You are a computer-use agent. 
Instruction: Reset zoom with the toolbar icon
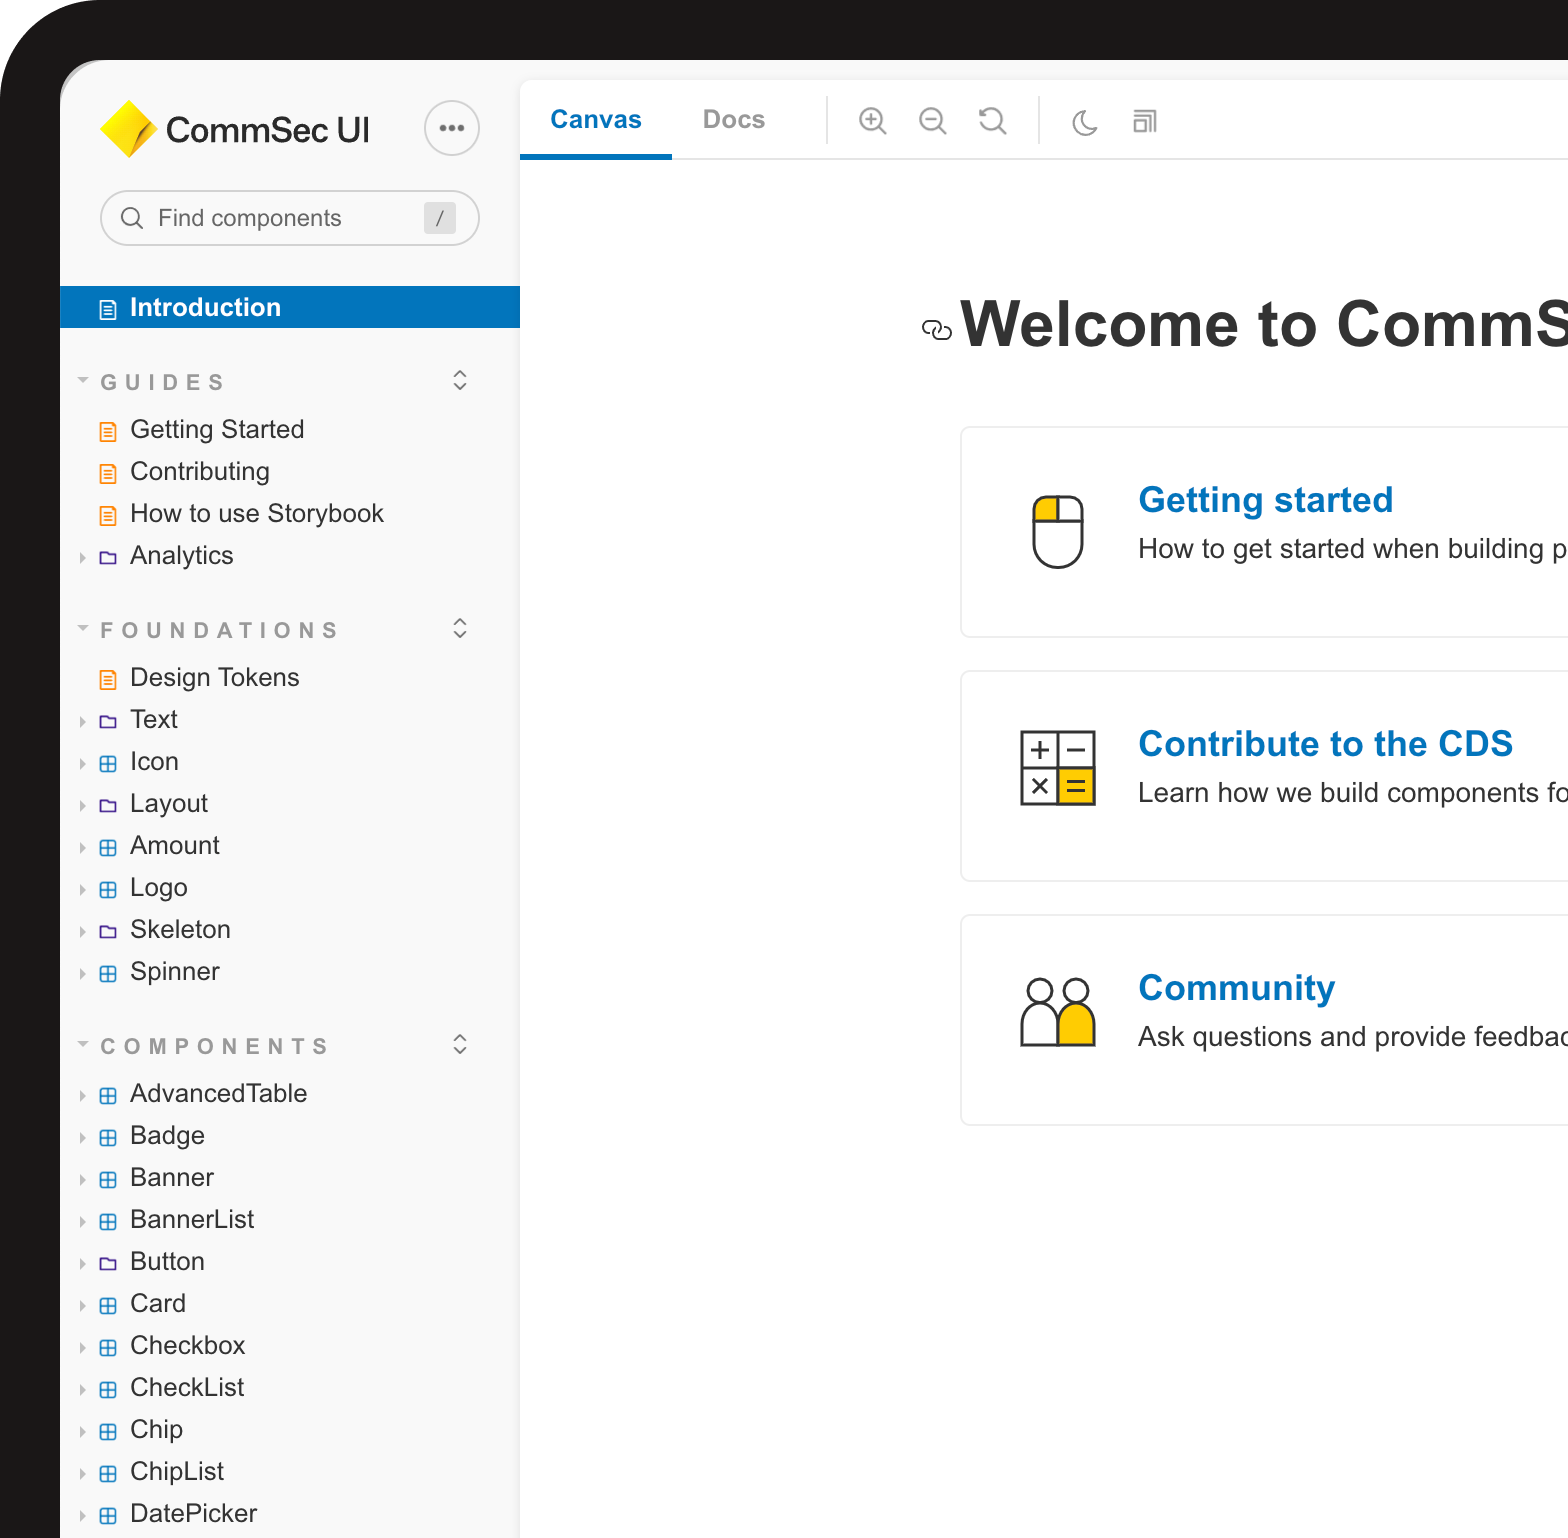(x=993, y=121)
